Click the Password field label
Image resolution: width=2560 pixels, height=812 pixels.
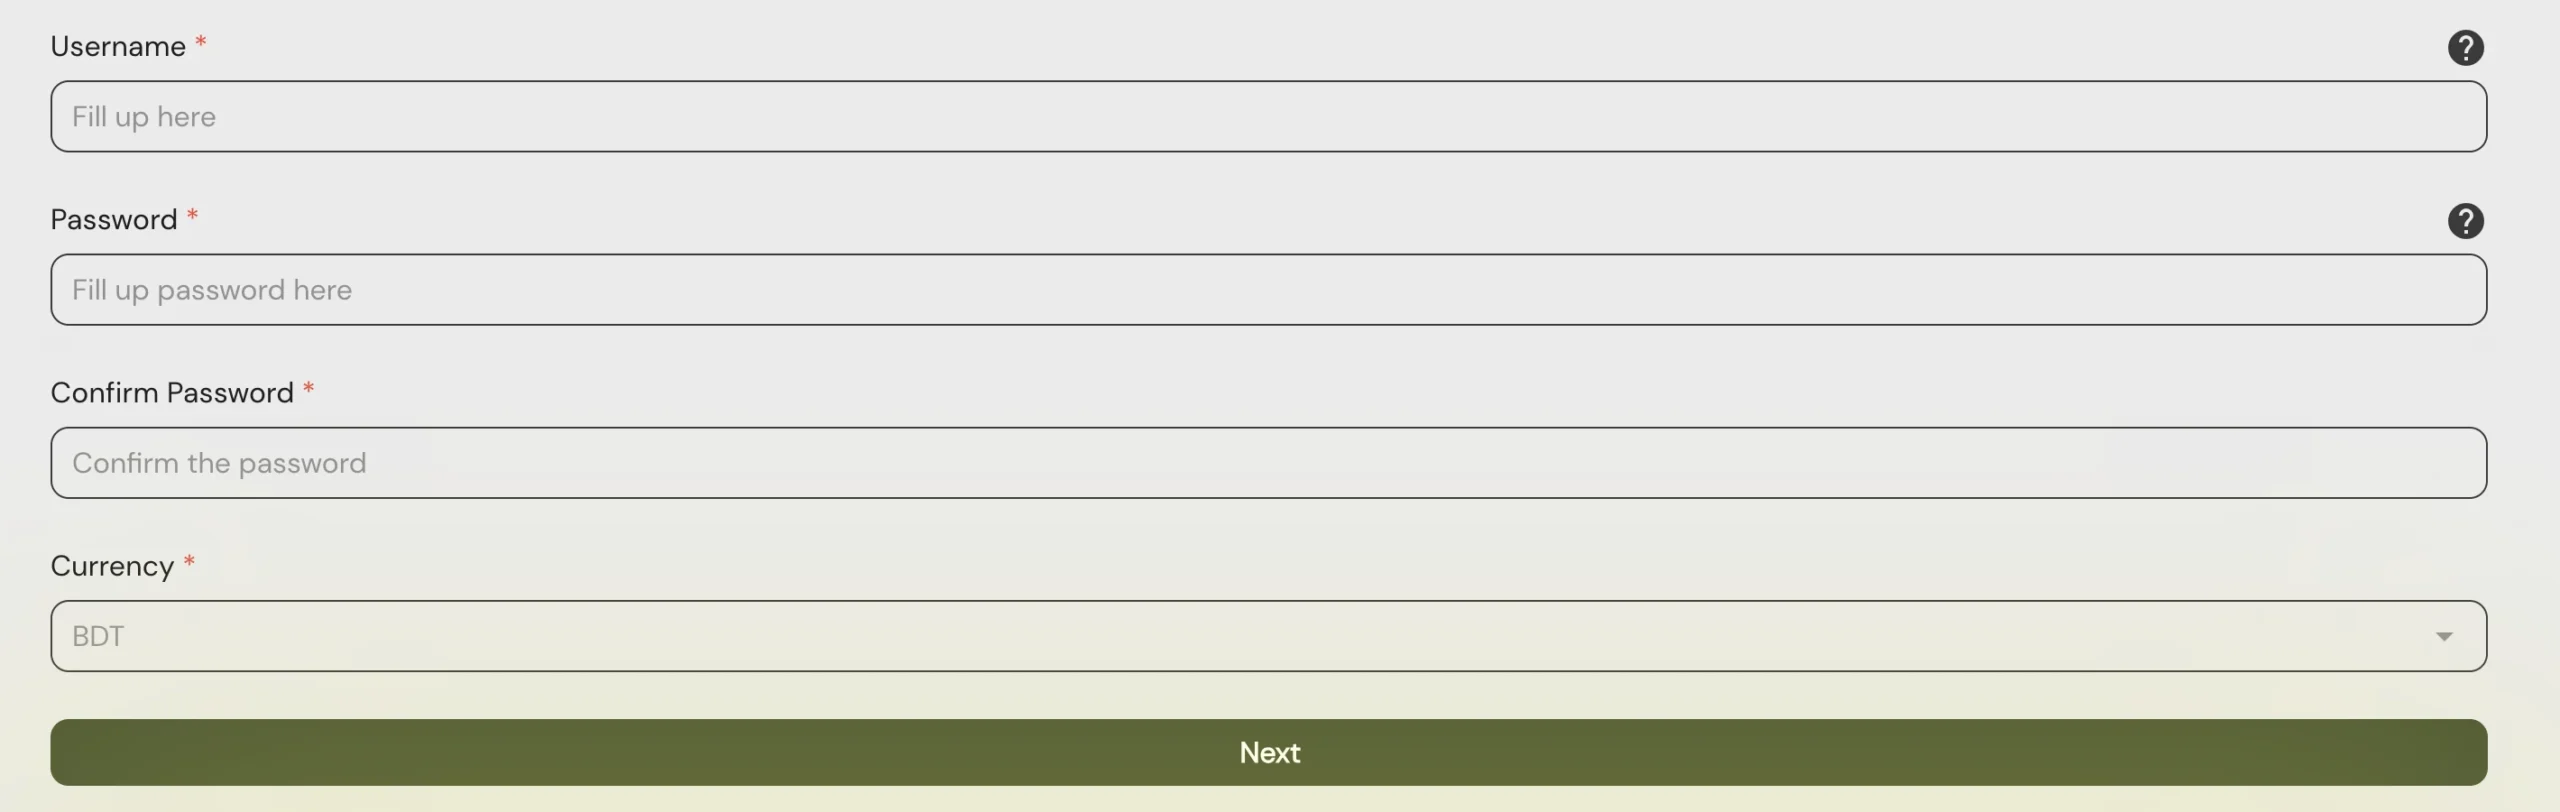click(x=114, y=219)
